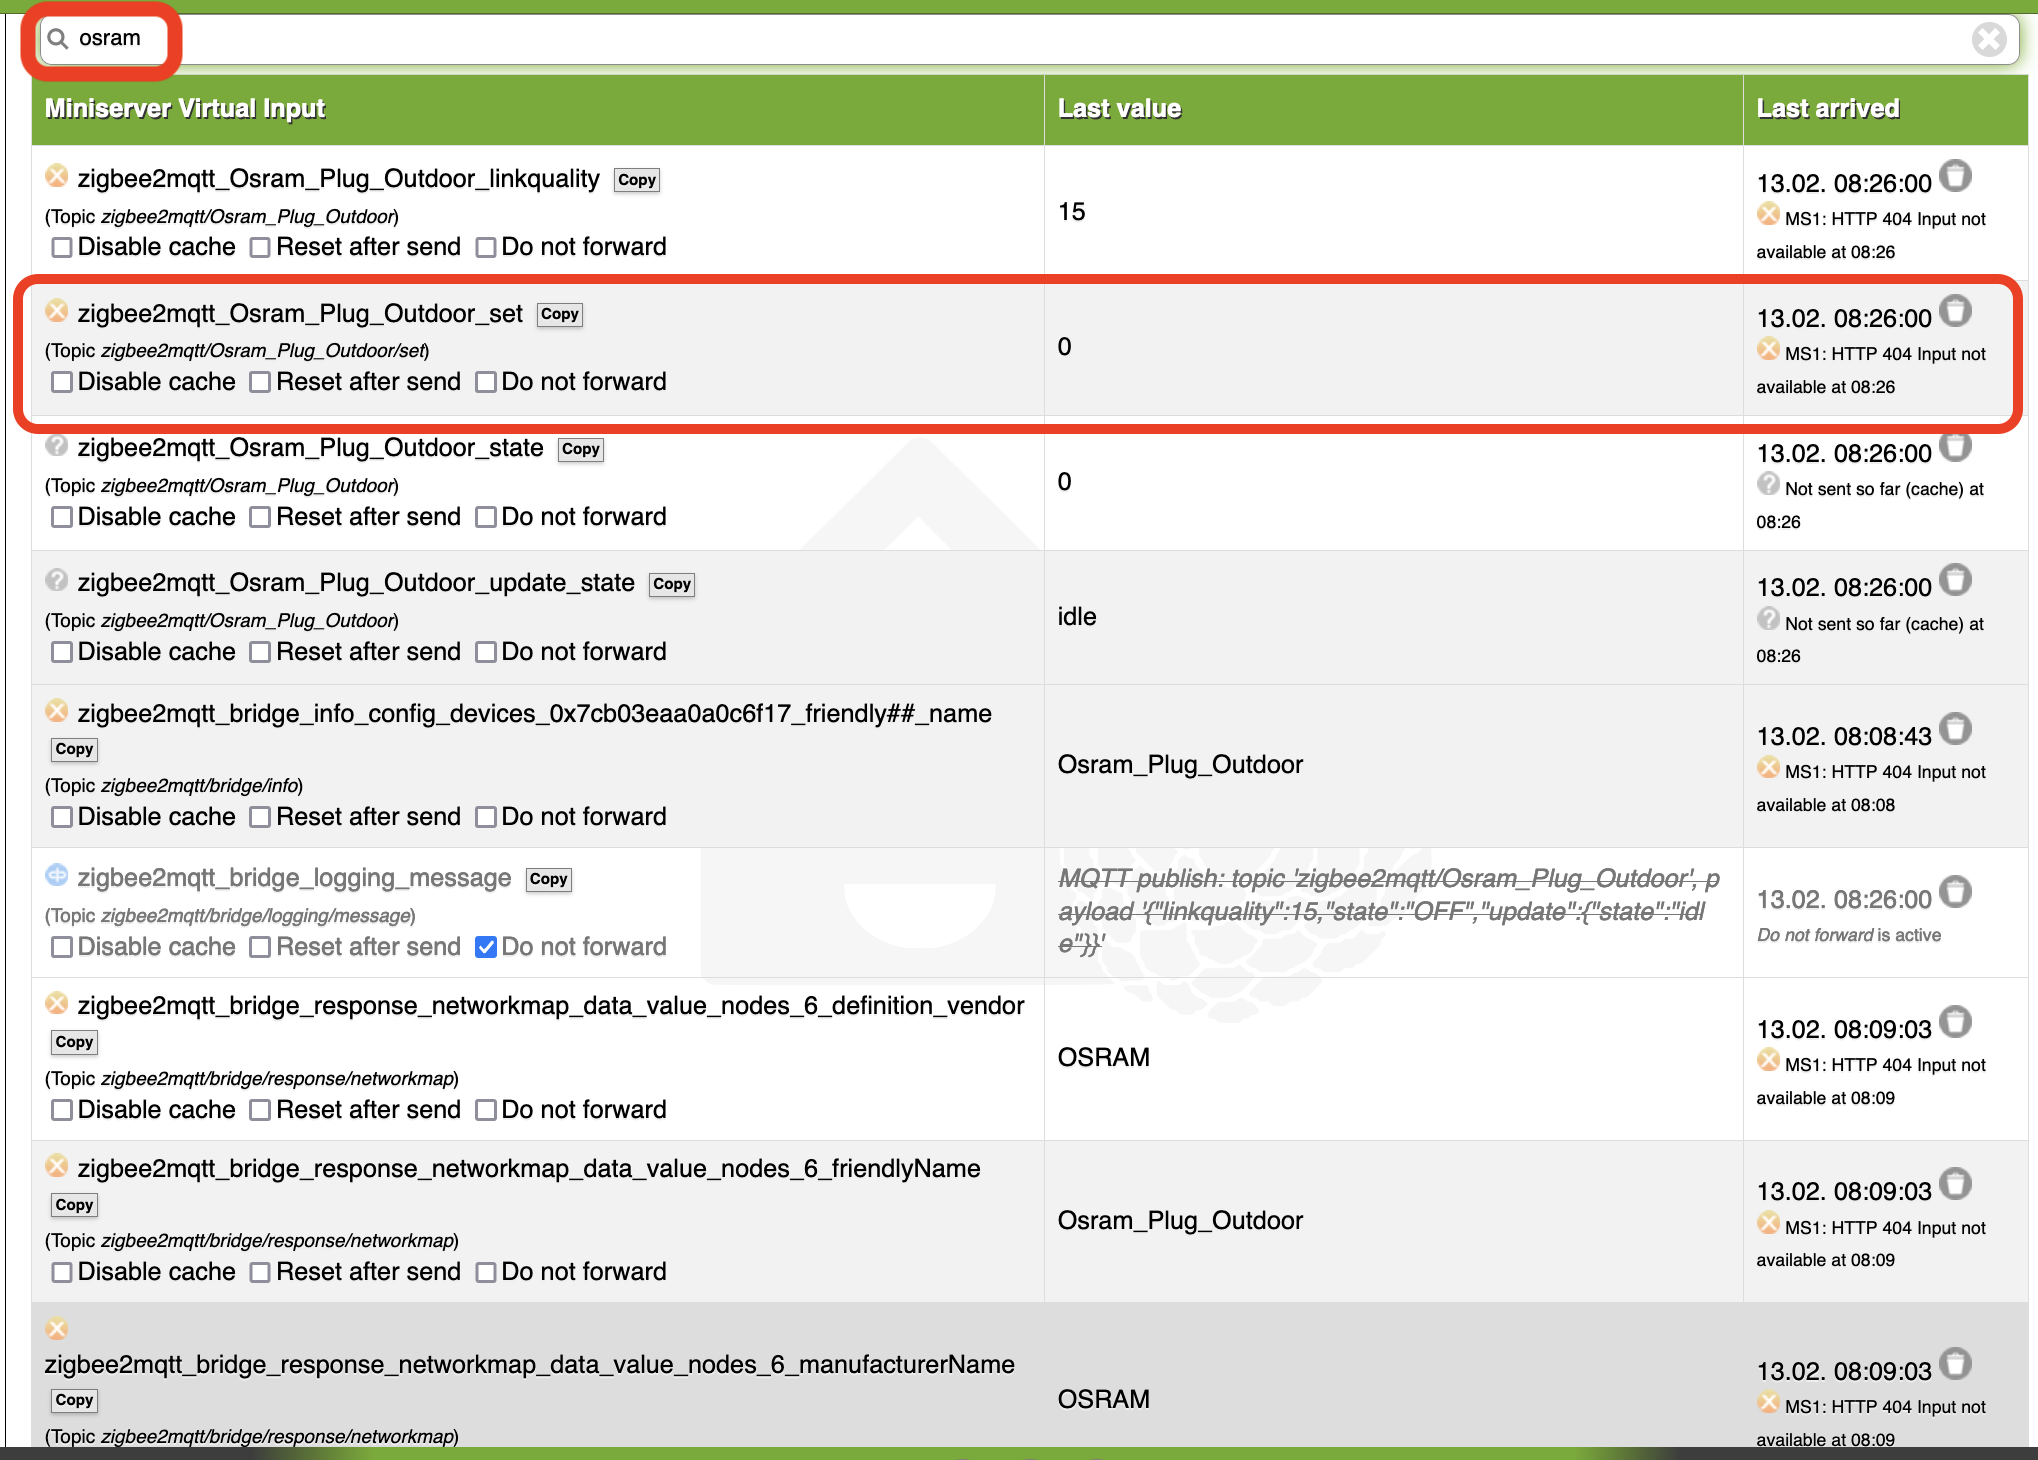Click the Last arrived column header
This screenshot has width=2038, height=1460.
1827,109
